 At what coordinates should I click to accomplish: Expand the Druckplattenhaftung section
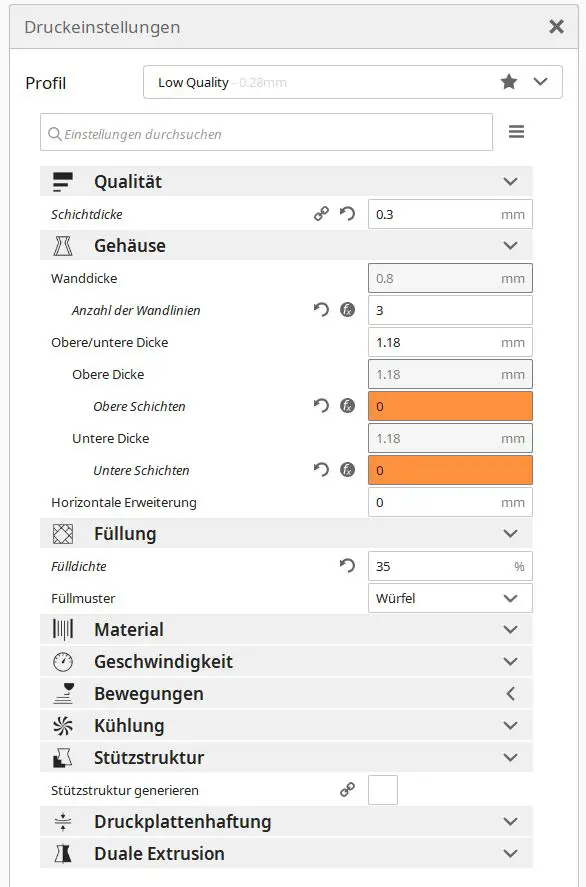[286, 821]
